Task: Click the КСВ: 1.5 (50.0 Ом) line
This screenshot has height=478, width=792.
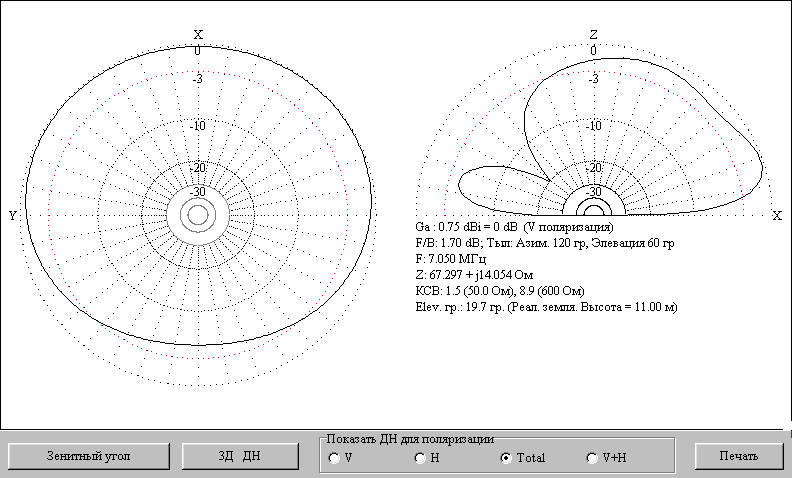Action: 500,291
